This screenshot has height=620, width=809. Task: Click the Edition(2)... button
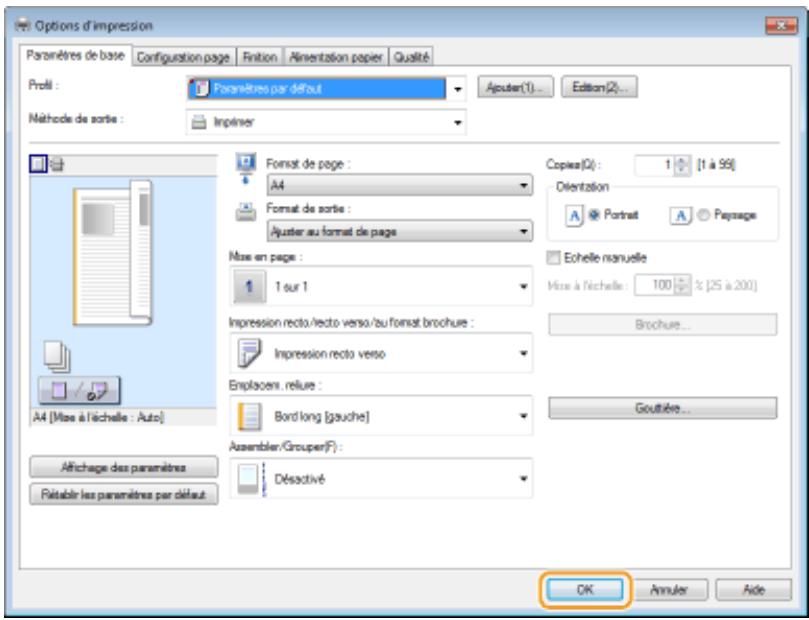point(599,88)
